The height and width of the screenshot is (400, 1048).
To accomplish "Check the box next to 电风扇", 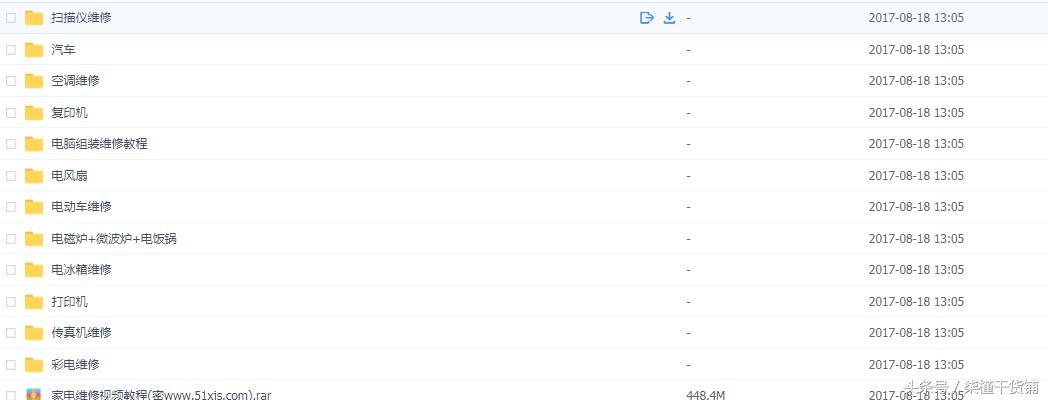I will pos(11,175).
